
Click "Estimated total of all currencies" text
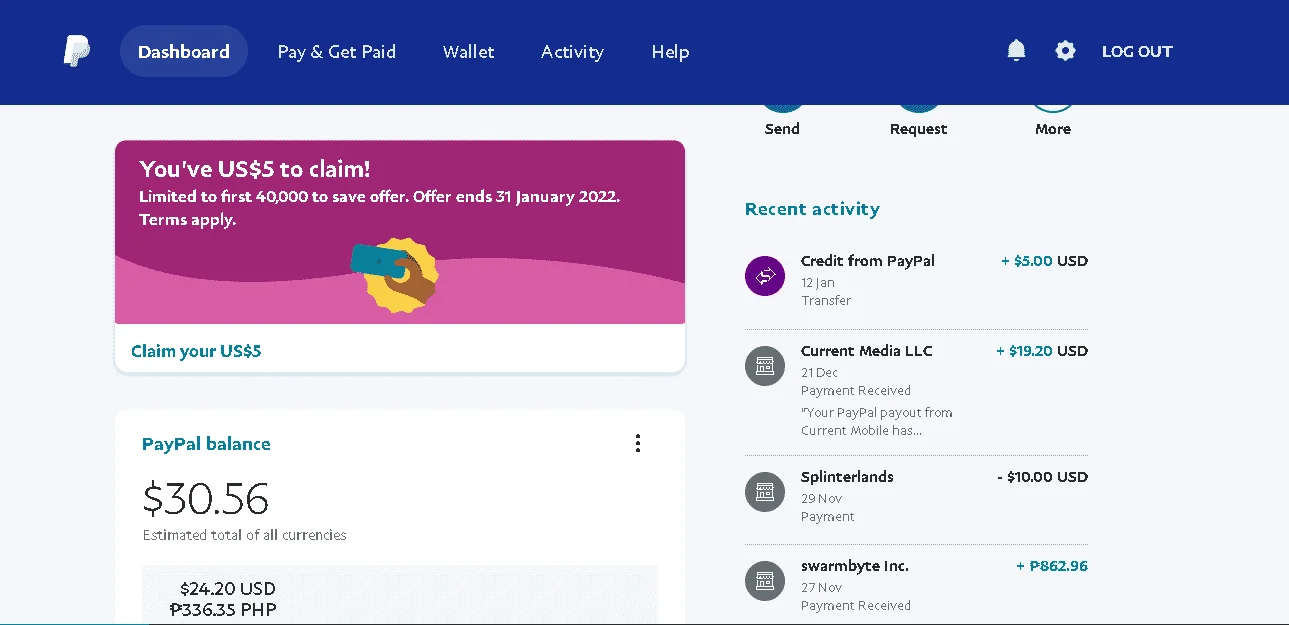pyautogui.click(x=244, y=535)
